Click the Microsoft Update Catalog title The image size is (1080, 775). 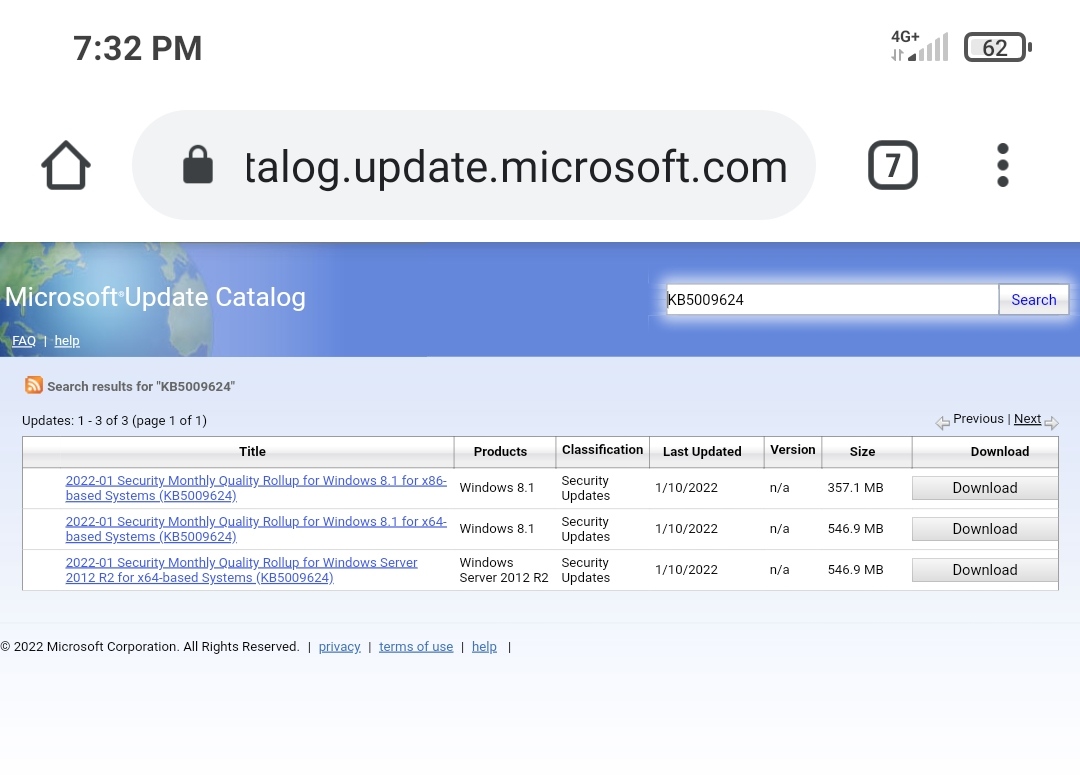pos(155,297)
